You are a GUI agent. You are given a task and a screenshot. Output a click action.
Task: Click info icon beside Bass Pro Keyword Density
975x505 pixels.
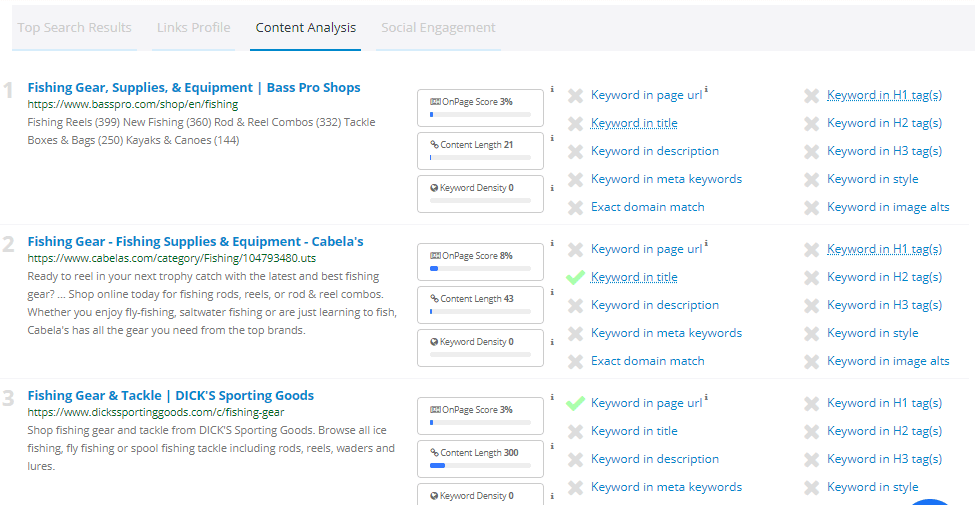click(x=552, y=188)
